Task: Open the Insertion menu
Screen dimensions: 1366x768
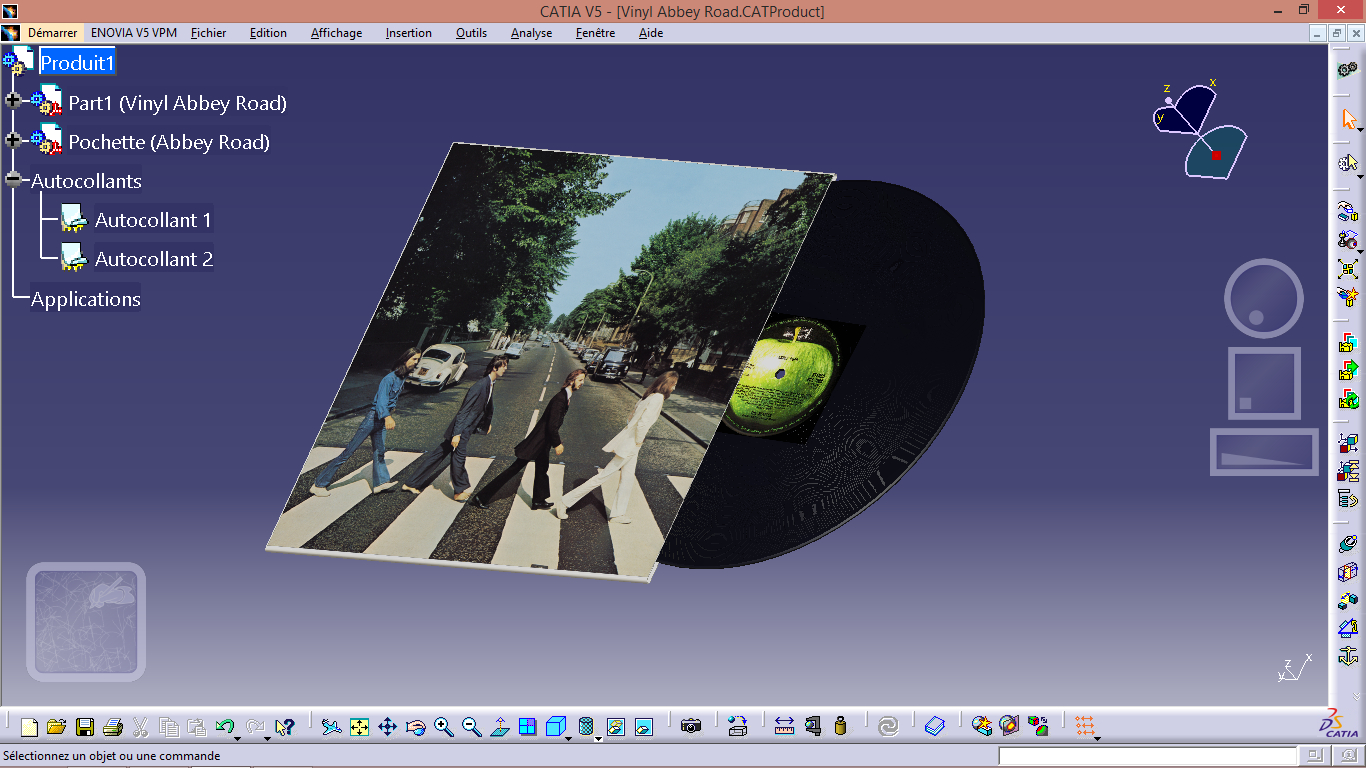Action: point(409,33)
